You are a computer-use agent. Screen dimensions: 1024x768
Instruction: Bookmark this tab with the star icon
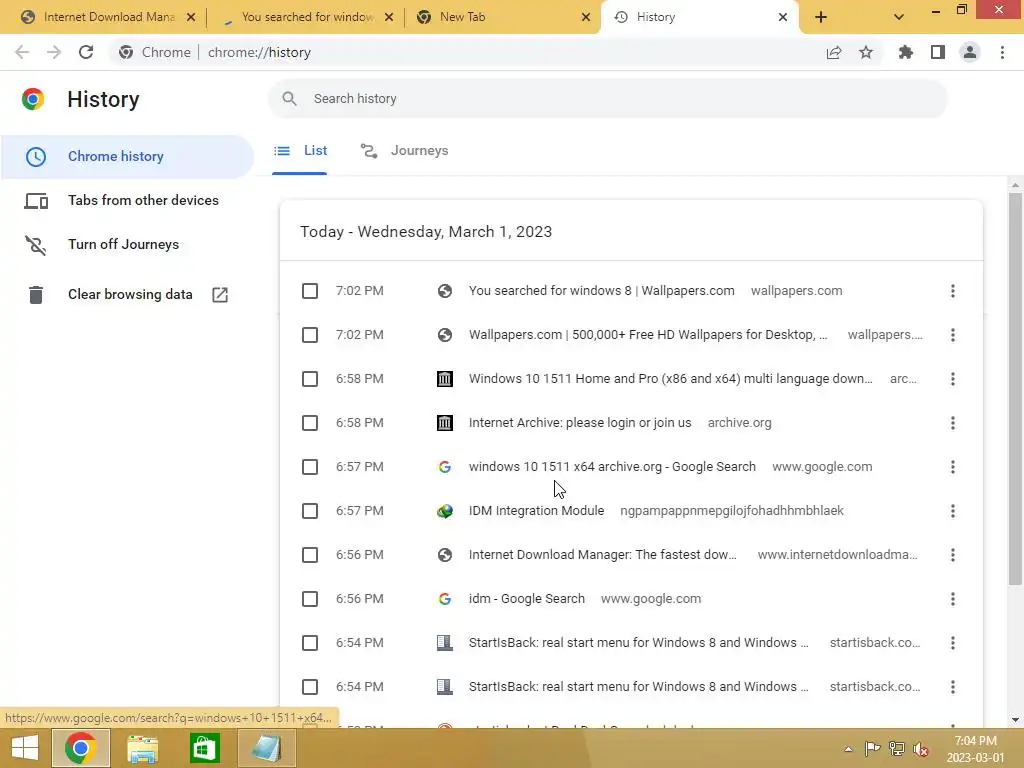click(866, 52)
